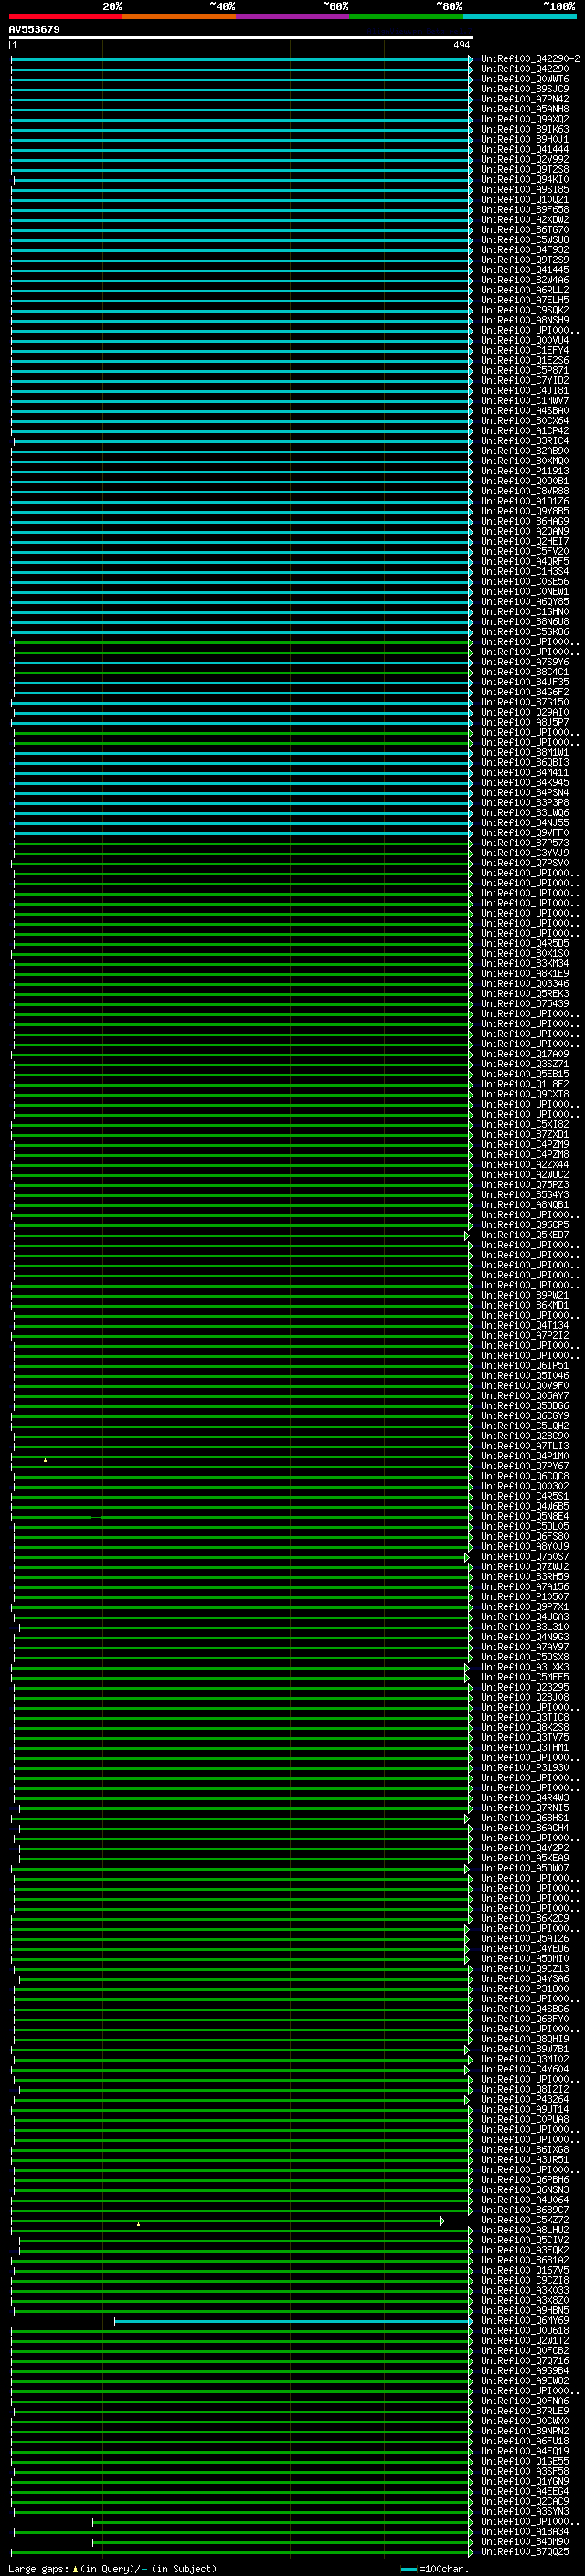Open hit UniRef100_C5P871

(525, 371)
